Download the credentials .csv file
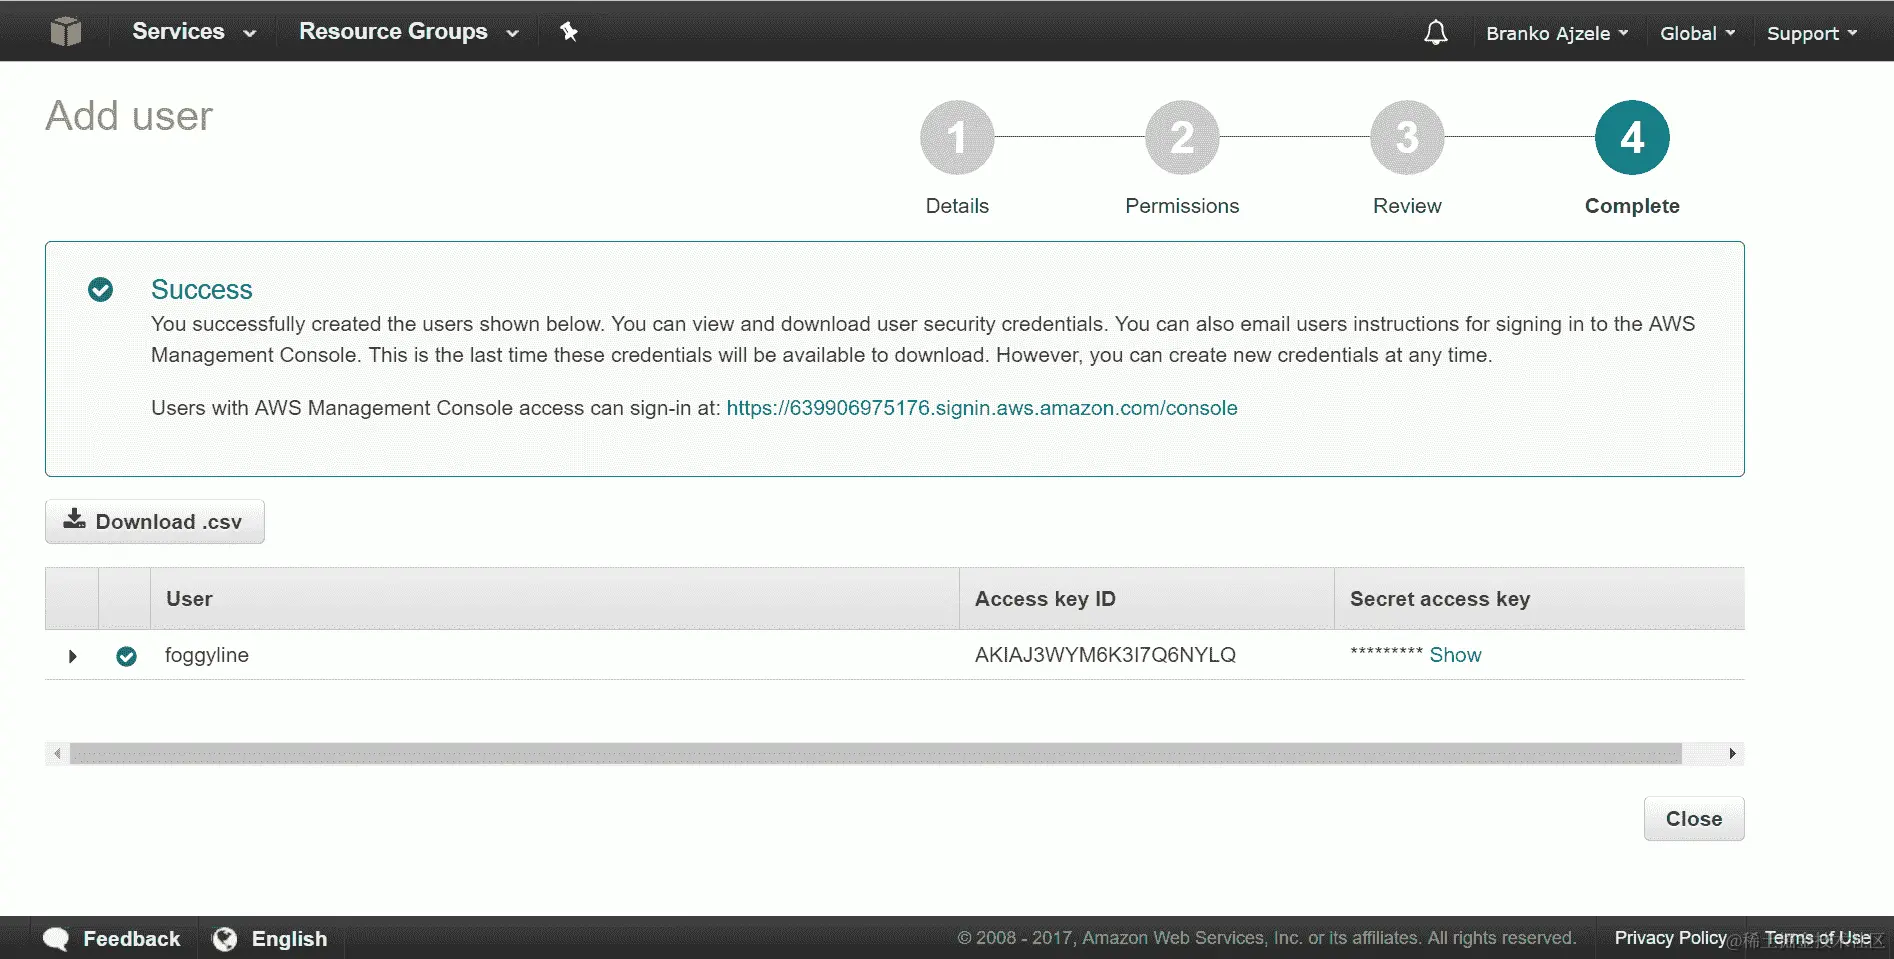 pyautogui.click(x=155, y=521)
